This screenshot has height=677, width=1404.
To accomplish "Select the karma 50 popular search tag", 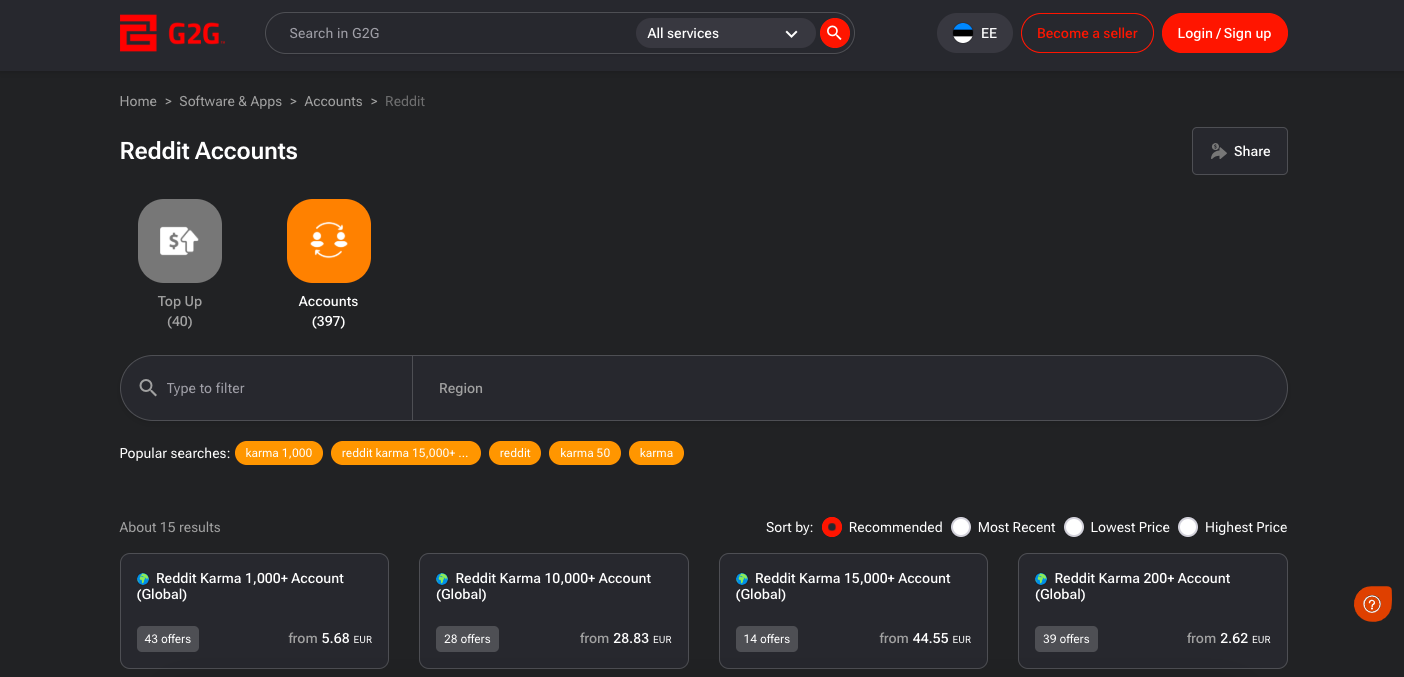I will coord(585,453).
